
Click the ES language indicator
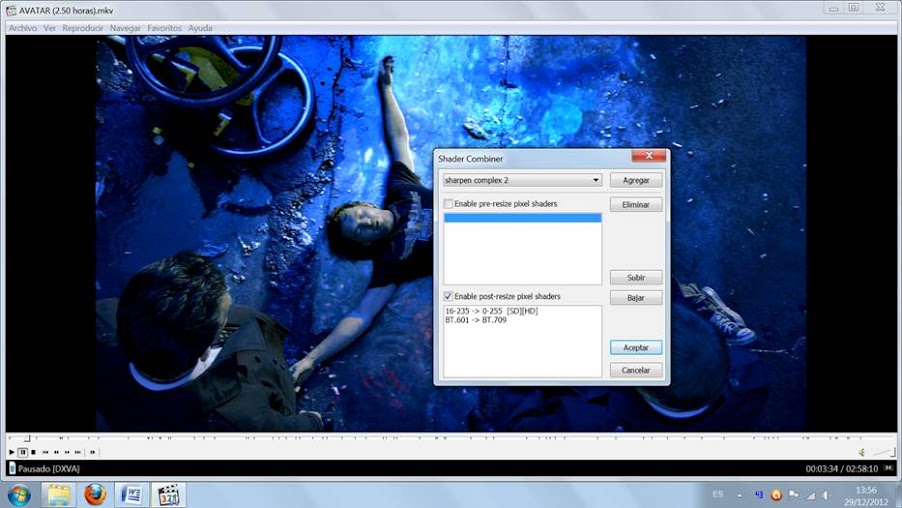[717, 494]
